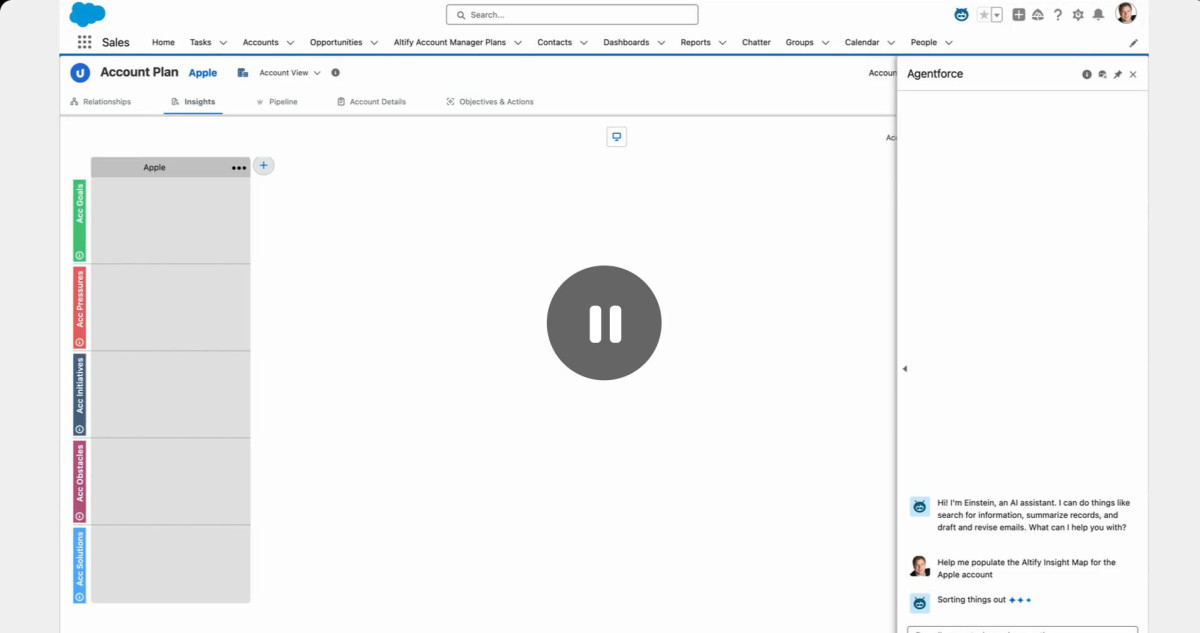The image size is (1200, 633).
Task: Select the Acc Pressures row label
Action: pos(80,299)
